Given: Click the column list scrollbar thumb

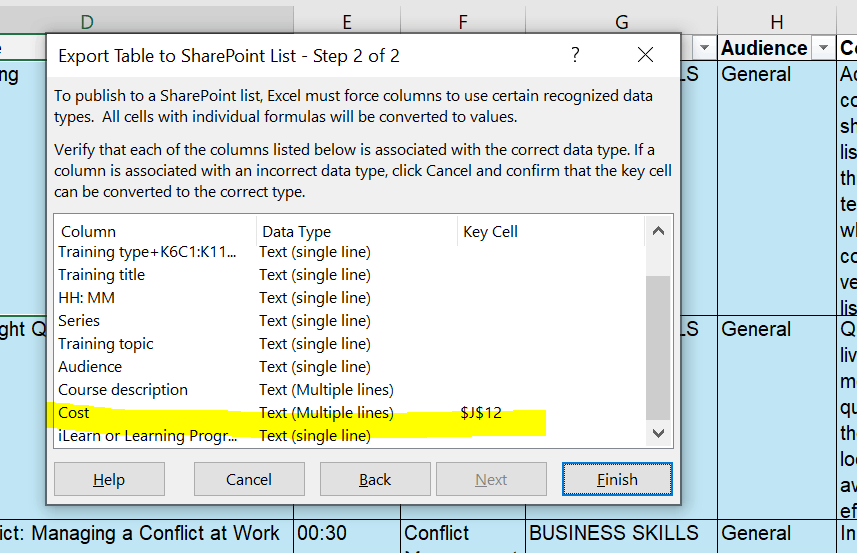Looking at the screenshot, I should 658,348.
